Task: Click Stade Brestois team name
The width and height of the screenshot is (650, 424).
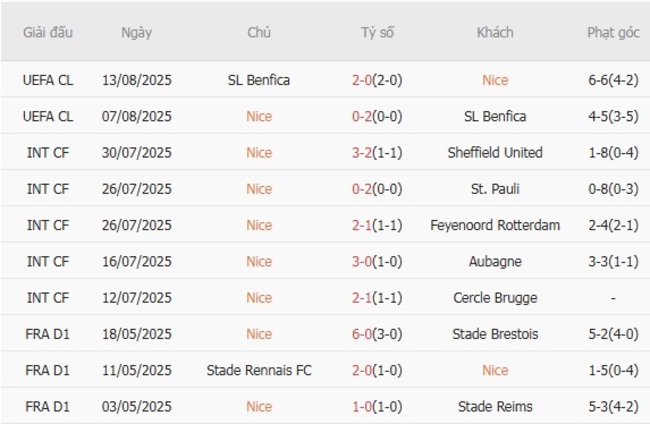Action: point(495,334)
